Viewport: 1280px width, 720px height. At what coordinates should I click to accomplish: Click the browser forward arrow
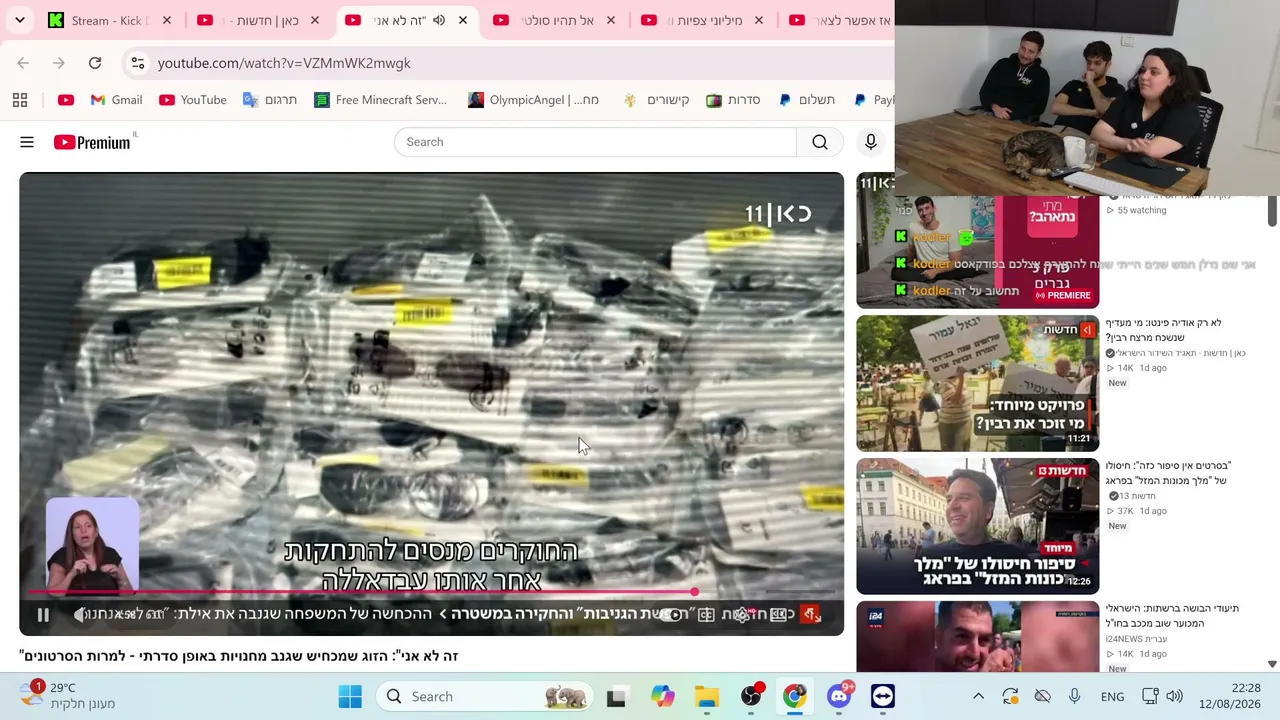click(x=59, y=63)
